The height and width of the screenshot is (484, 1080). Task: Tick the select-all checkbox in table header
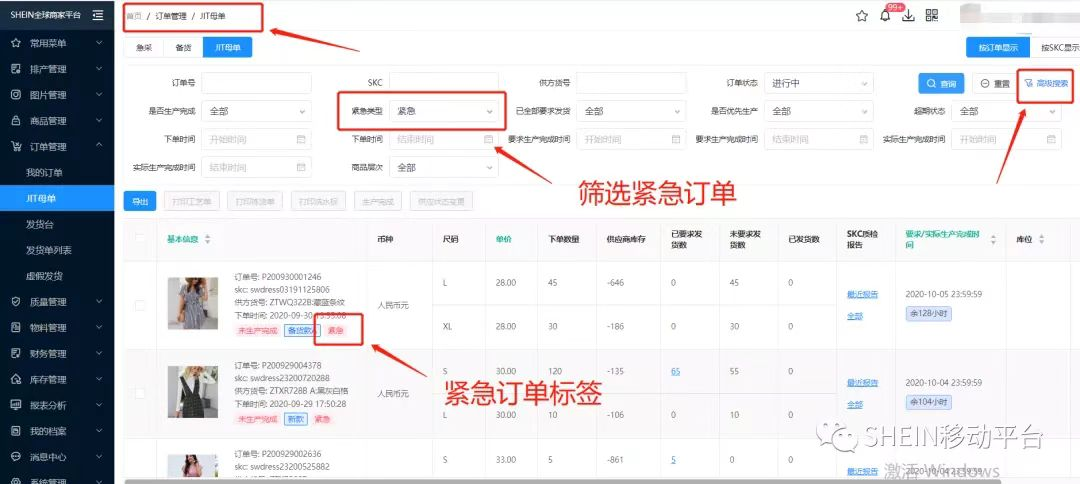(141, 238)
